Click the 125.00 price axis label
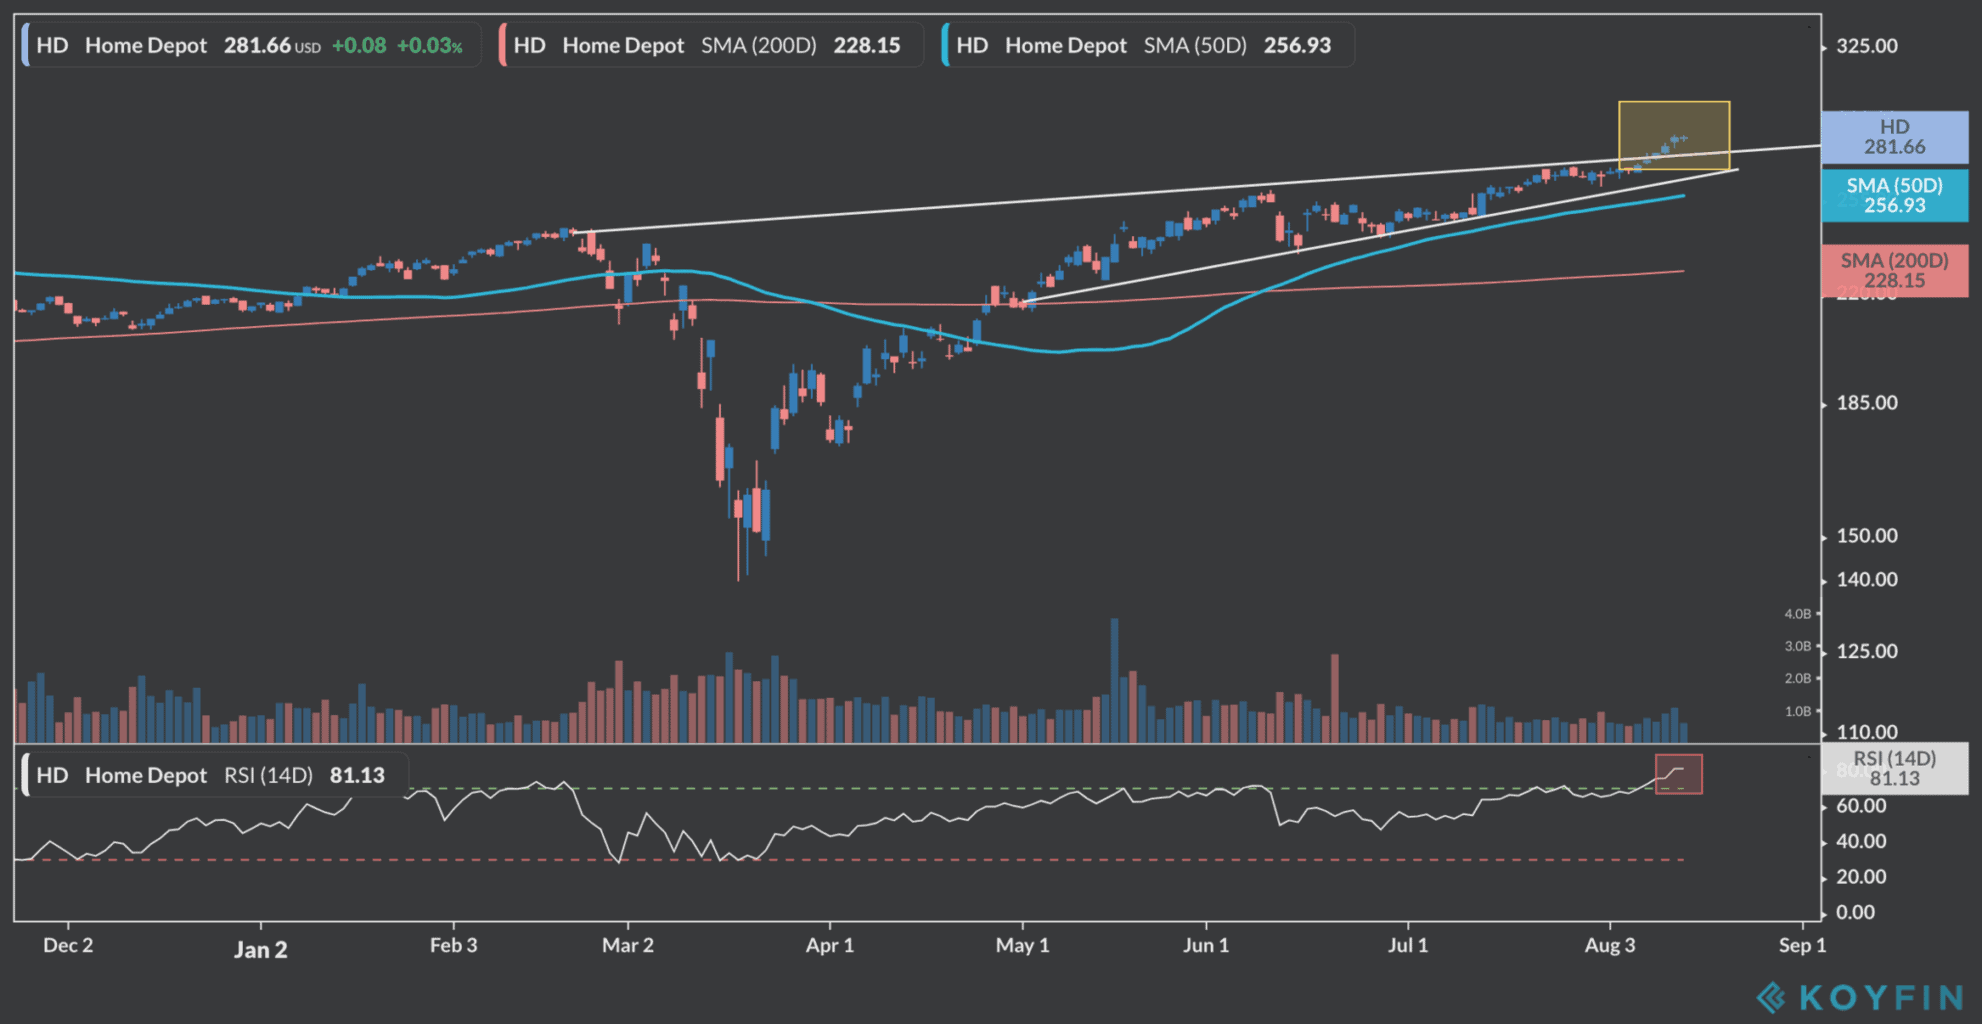This screenshot has height=1024, width=1982. pyautogui.click(x=1866, y=651)
